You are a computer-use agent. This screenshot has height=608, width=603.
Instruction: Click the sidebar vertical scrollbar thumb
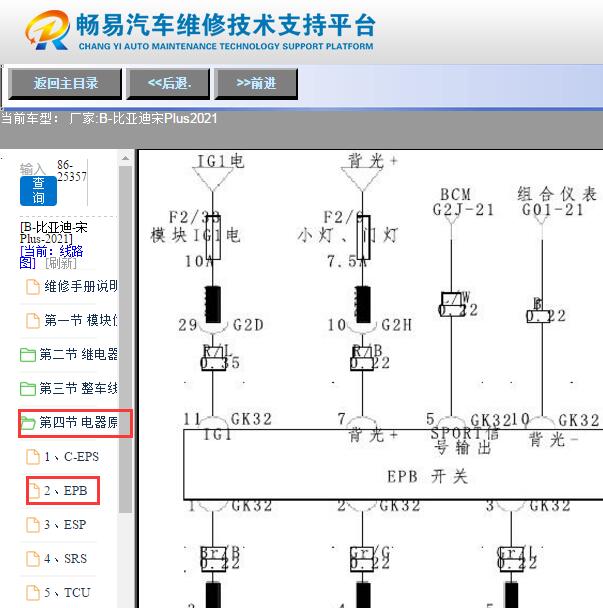pos(125,339)
